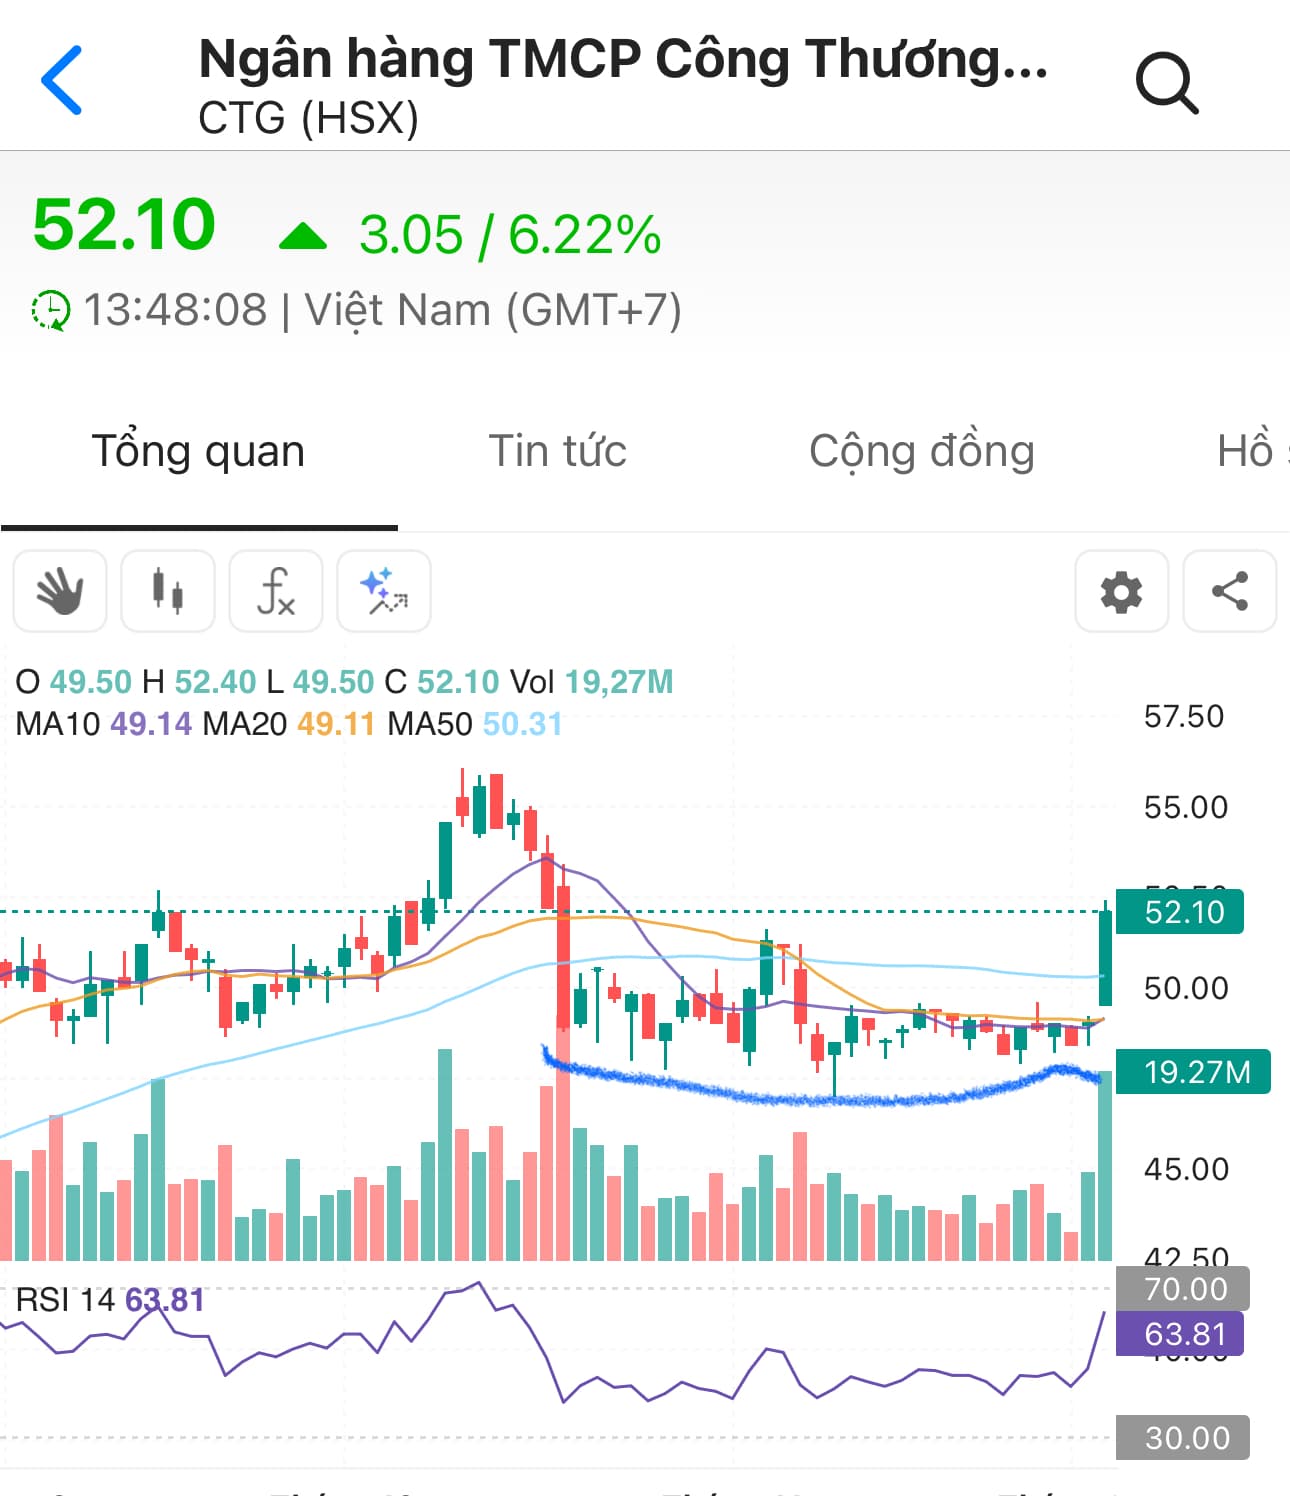Screen dimensions: 1290x1496
Task: Open chart settings with the gear icon
Action: pyautogui.click(x=1122, y=591)
